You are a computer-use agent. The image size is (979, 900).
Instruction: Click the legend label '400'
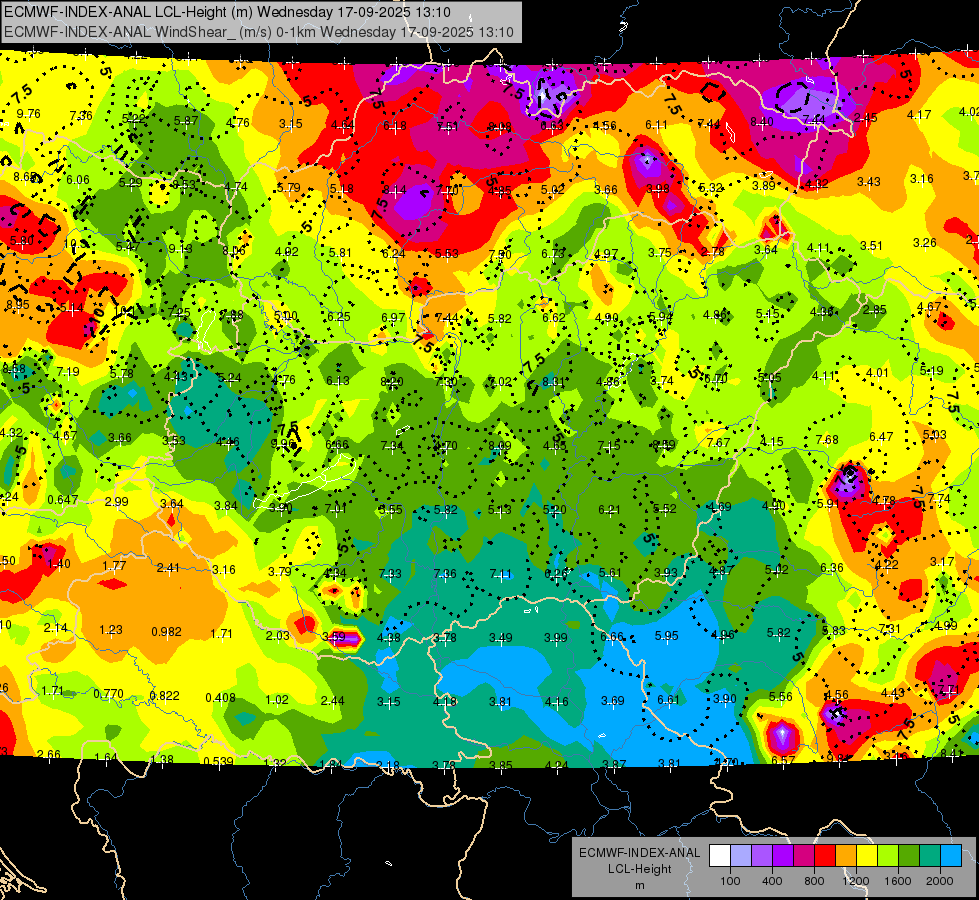pyautogui.click(x=772, y=881)
